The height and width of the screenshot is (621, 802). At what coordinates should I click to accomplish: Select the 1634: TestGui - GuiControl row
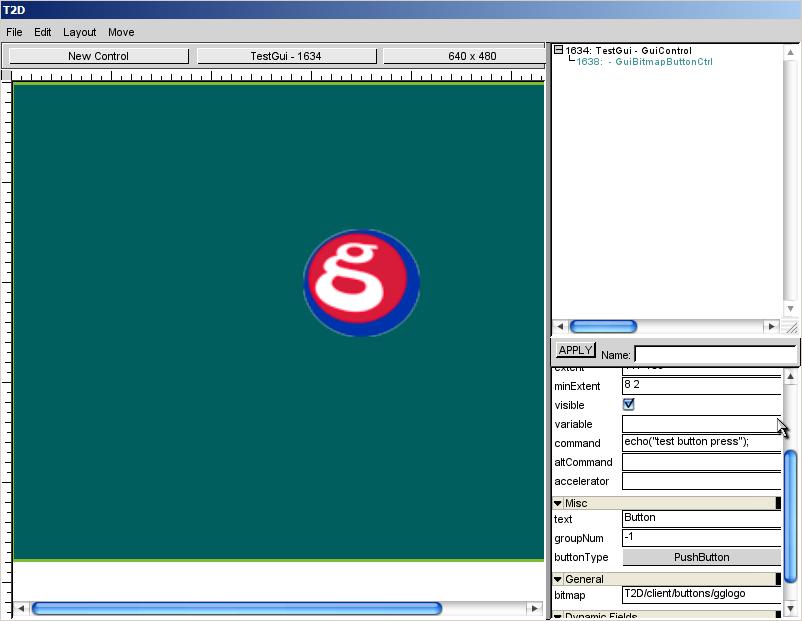[x=629, y=51]
